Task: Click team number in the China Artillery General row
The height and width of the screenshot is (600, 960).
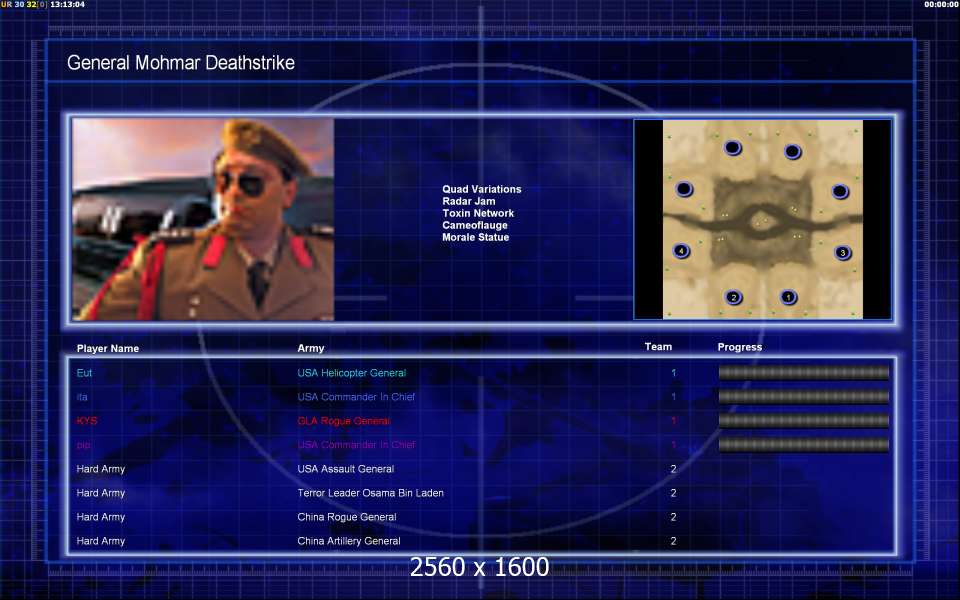Action: 673,541
